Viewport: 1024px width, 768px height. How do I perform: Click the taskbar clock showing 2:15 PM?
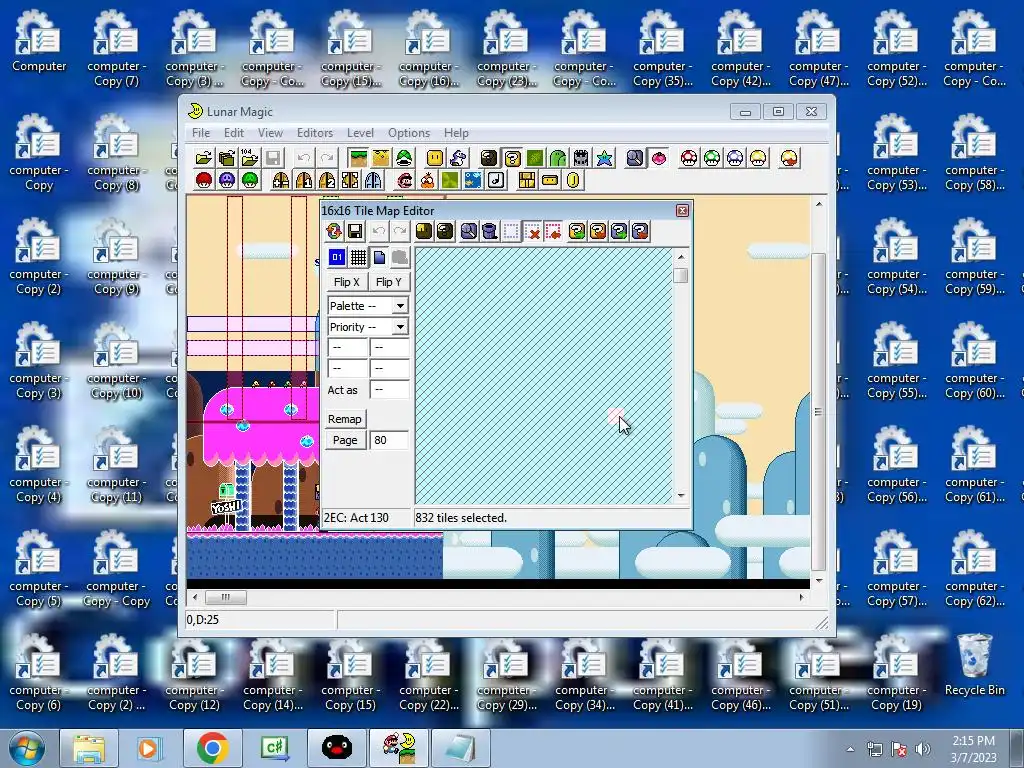pos(973,748)
